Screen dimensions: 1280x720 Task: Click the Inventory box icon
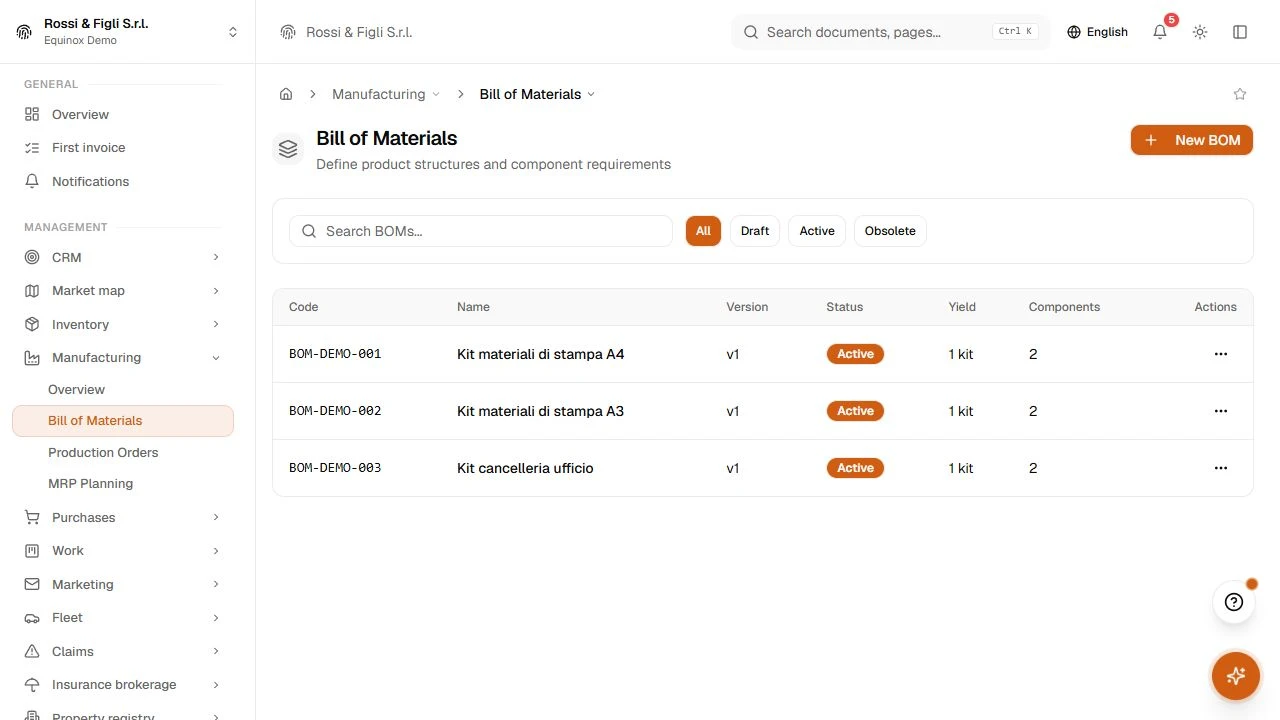pyautogui.click(x=32, y=324)
